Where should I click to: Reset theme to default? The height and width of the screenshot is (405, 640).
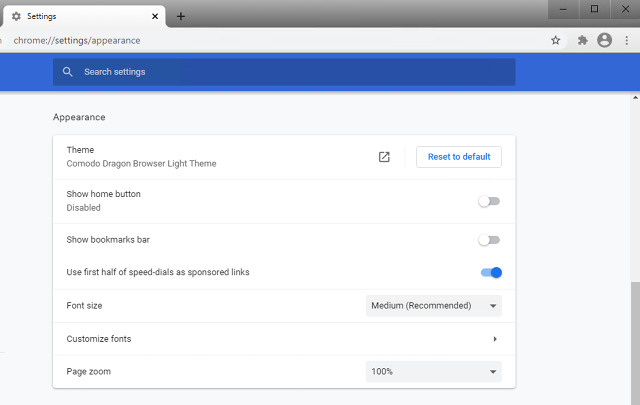coord(459,157)
